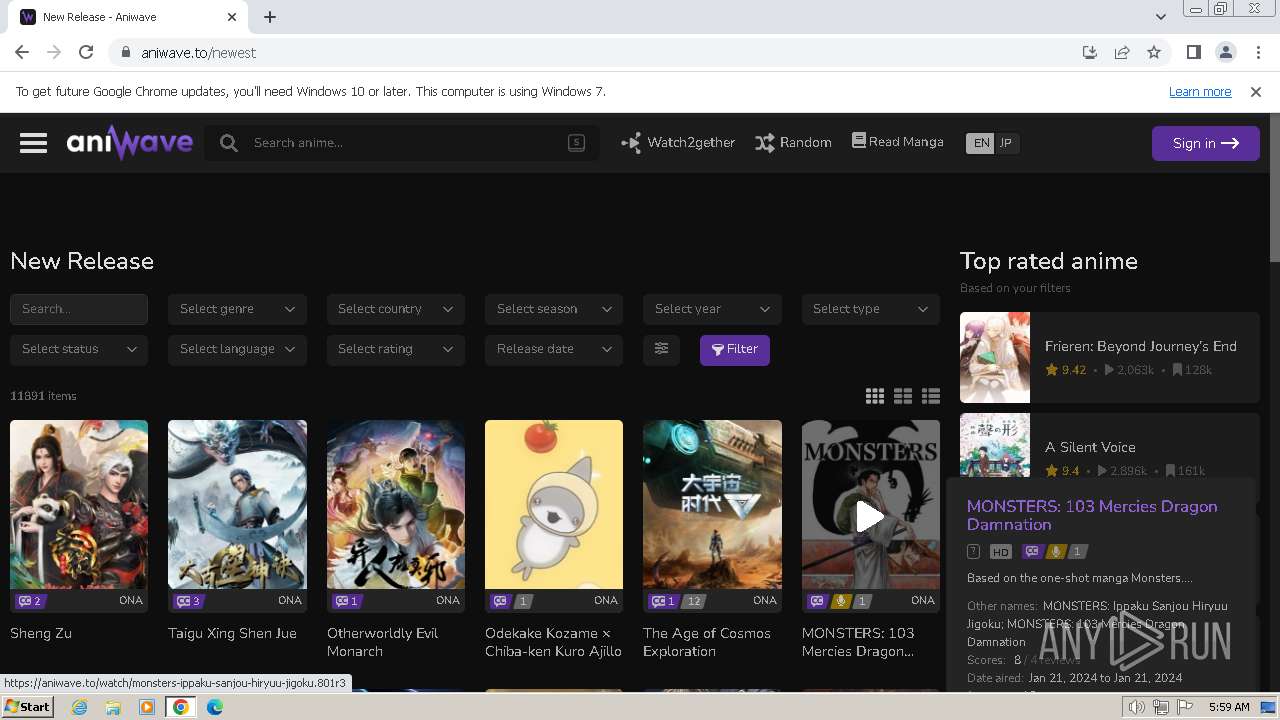The width and height of the screenshot is (1280, 720).
Task: Expand Select language dropdown
Action: (x=237, y=349)
